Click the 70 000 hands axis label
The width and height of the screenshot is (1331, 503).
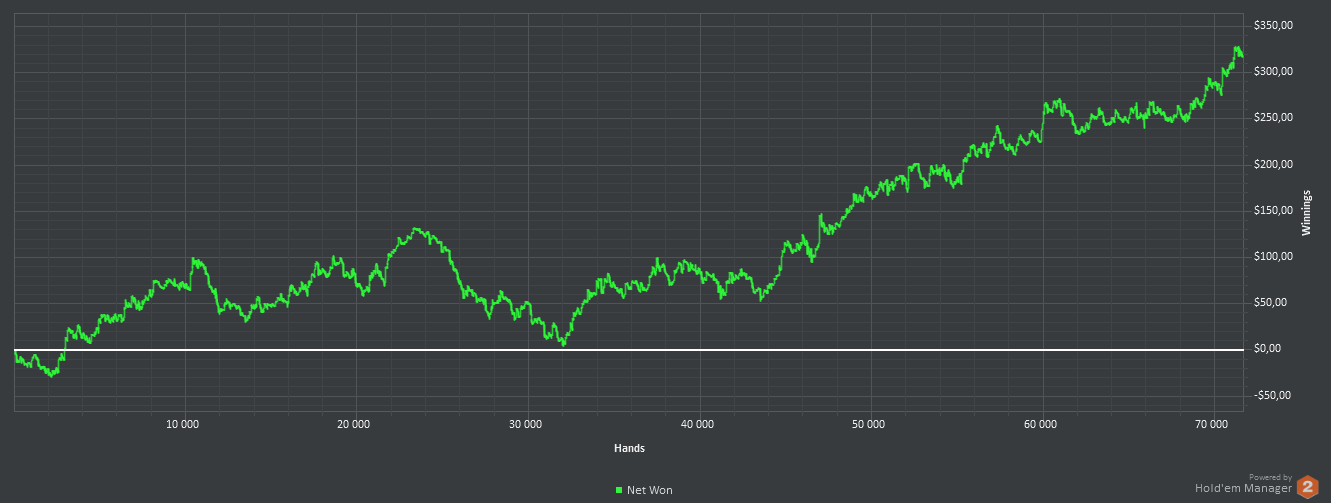point(1212,424)
